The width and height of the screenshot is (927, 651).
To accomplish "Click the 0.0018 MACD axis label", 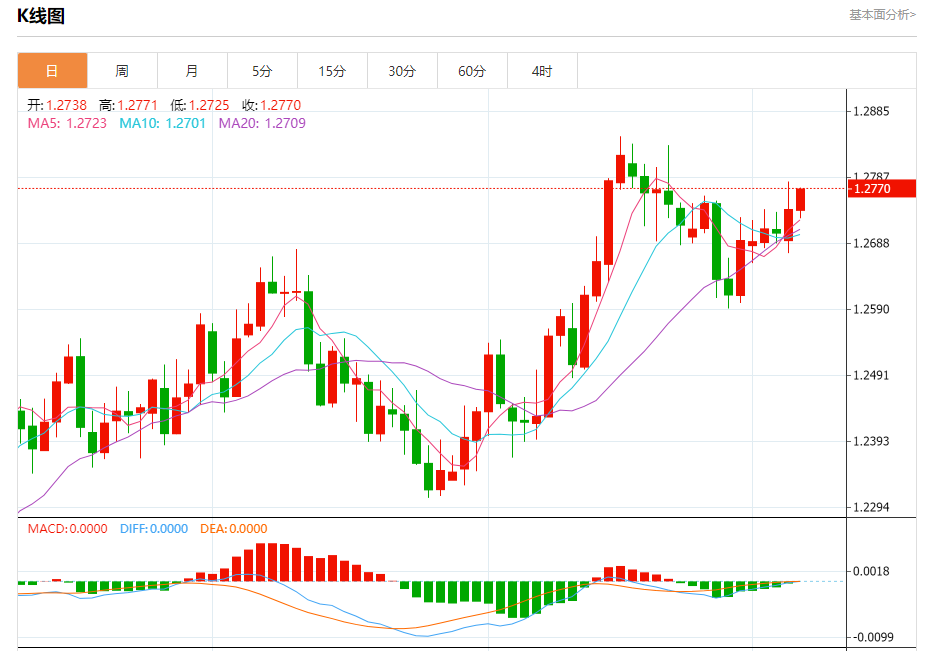I will (x=871, y=571).
